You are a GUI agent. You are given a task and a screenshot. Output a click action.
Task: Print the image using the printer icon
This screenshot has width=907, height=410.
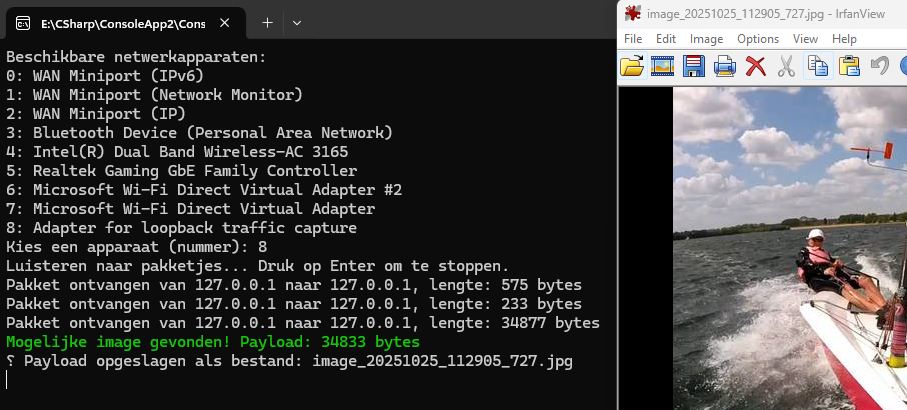[725, 67]
